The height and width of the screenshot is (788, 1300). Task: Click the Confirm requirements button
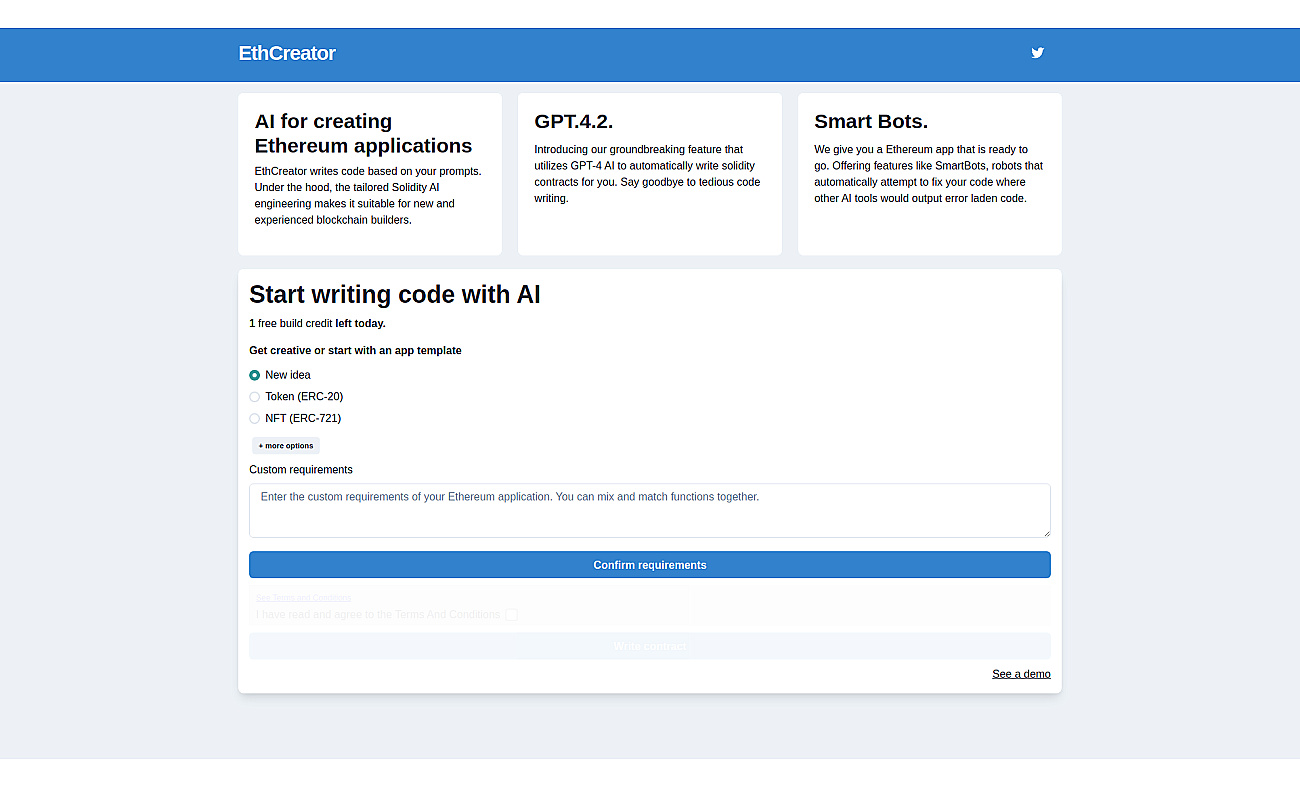coord(650,565)
